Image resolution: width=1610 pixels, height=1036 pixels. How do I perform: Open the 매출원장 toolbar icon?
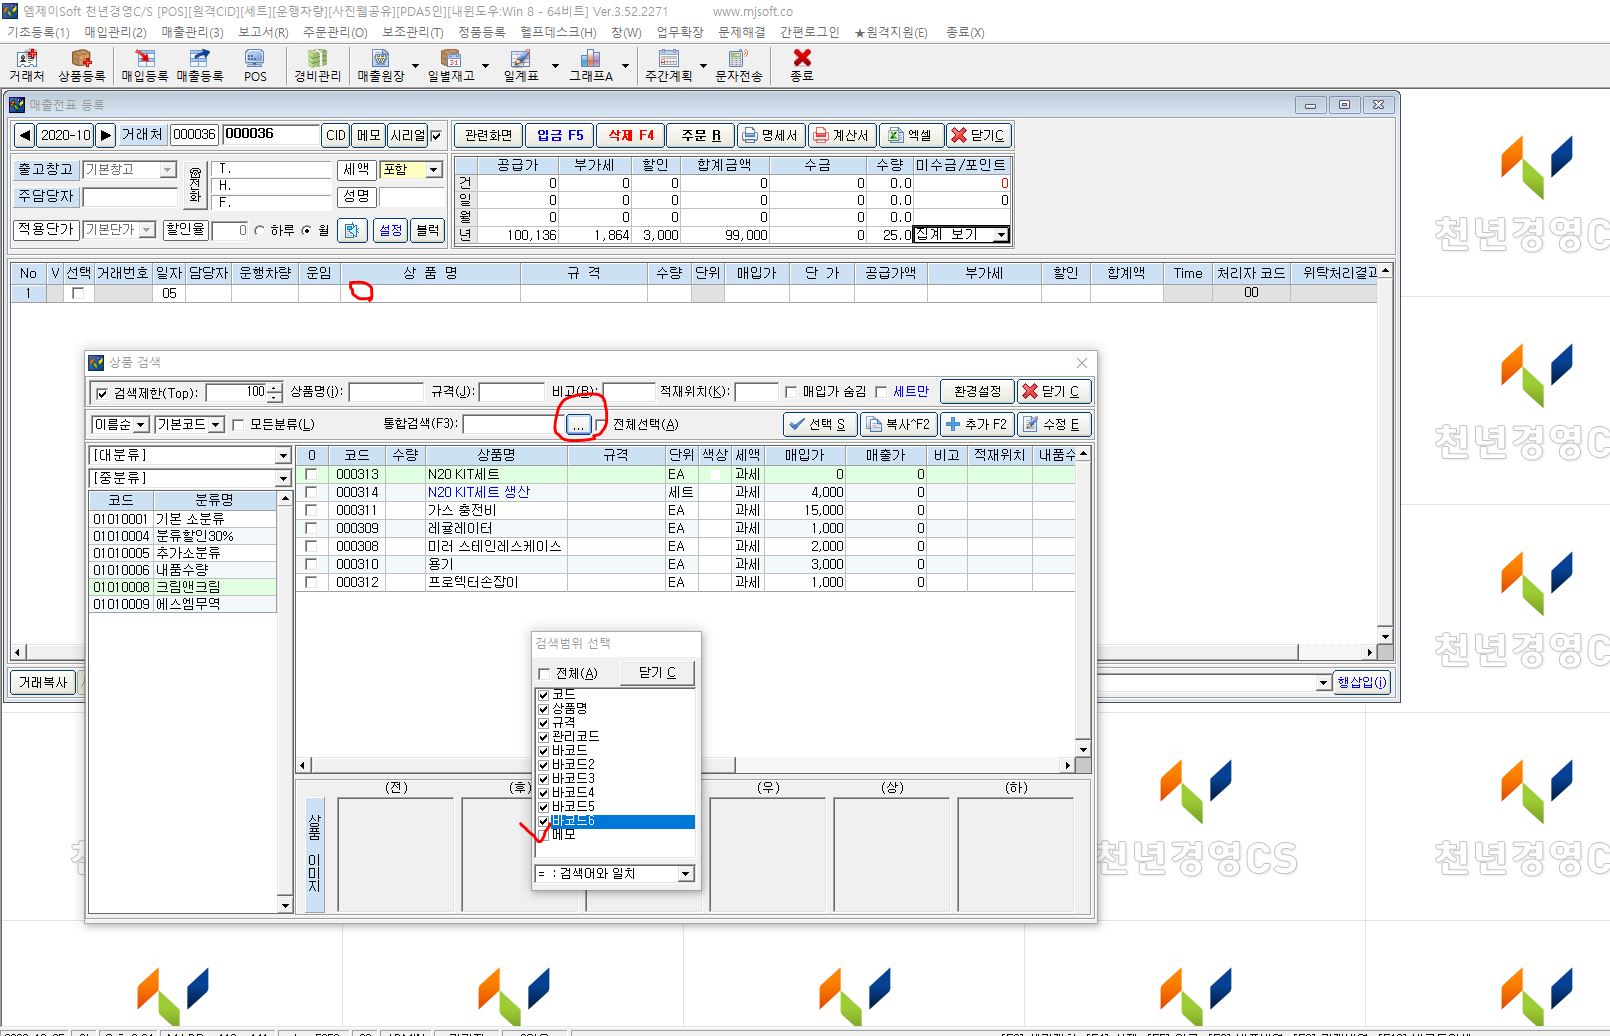point(381,66)
